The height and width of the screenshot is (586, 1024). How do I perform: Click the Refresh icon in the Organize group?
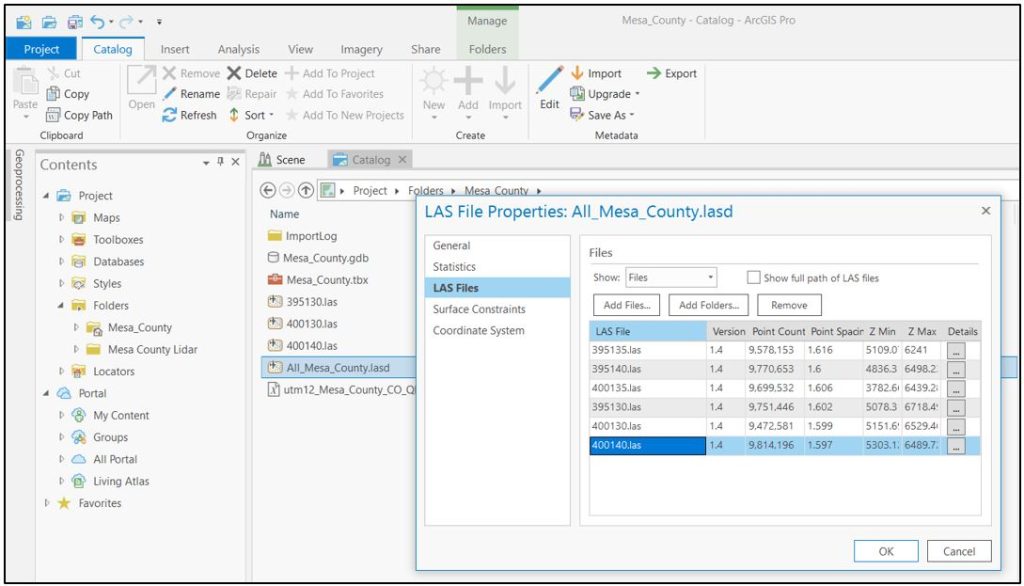[x=168, y=115]
